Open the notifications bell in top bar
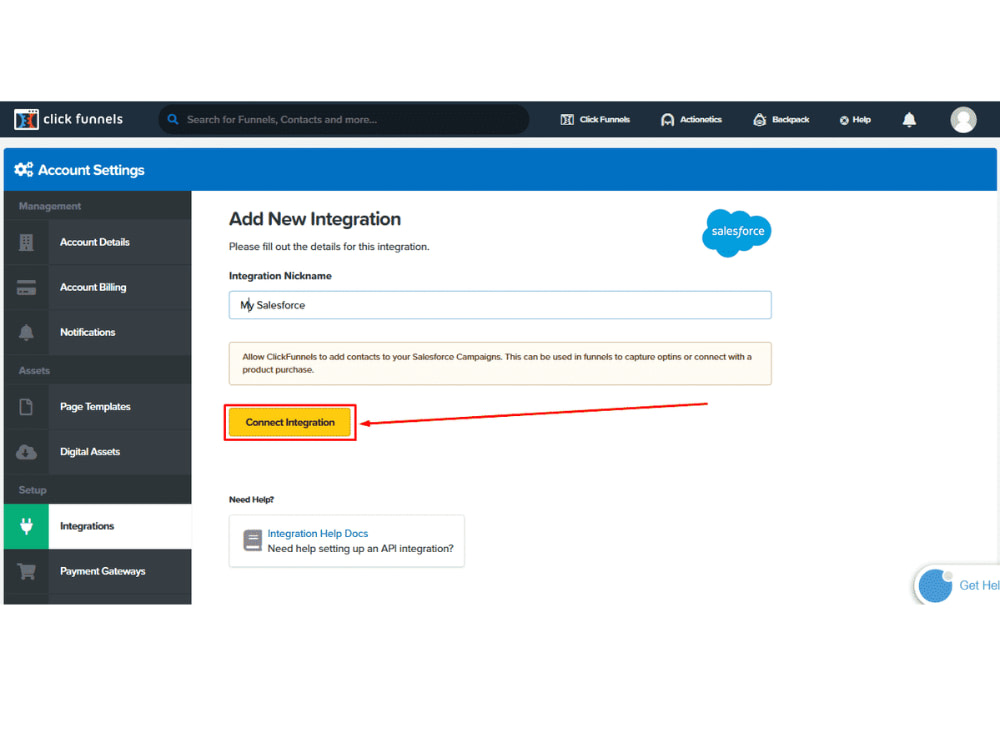Viewport: 1000px width, 750px height. [909, 119]
